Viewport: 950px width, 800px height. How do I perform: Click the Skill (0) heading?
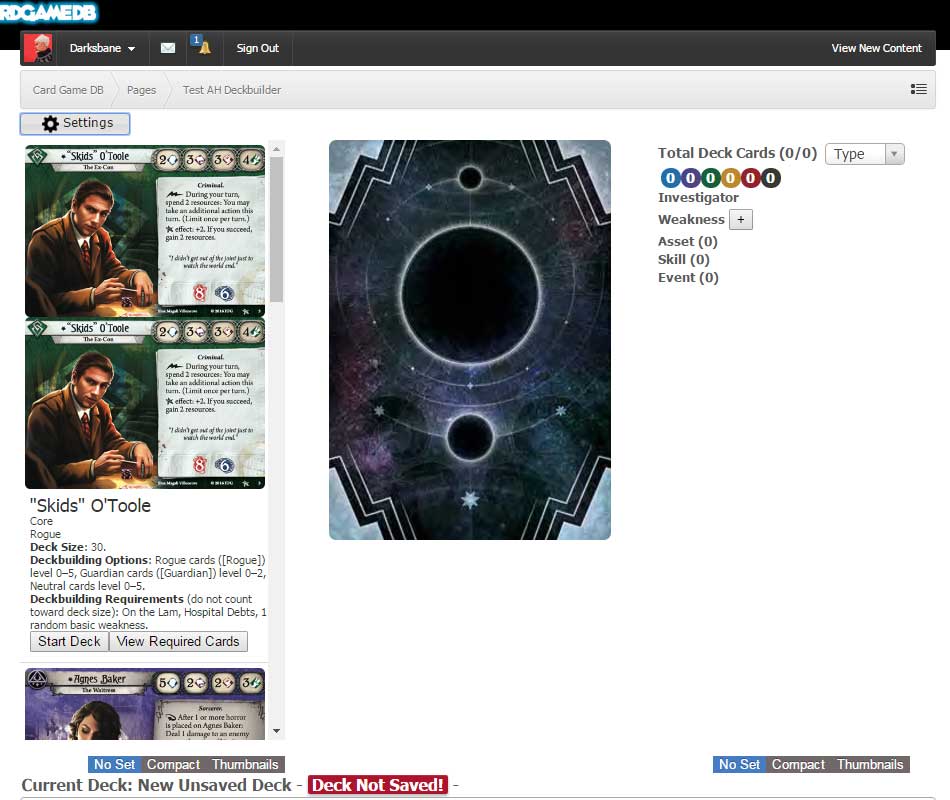pyautogui.click(x=683, y=259)
